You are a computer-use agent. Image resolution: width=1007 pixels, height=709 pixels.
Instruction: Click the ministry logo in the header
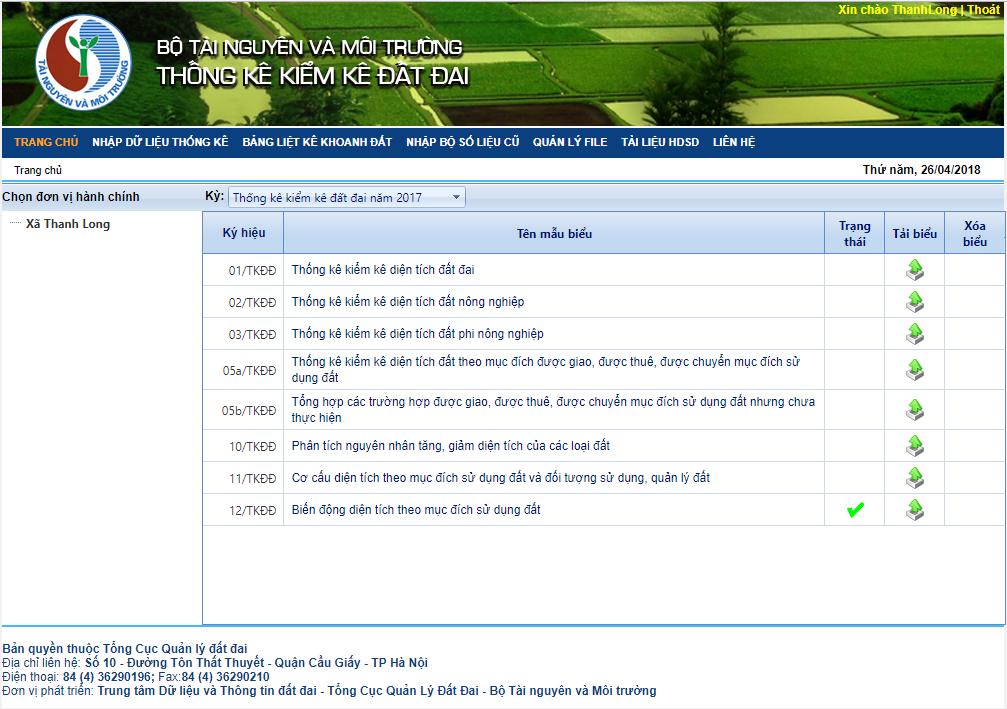click(x=83, y=63)
